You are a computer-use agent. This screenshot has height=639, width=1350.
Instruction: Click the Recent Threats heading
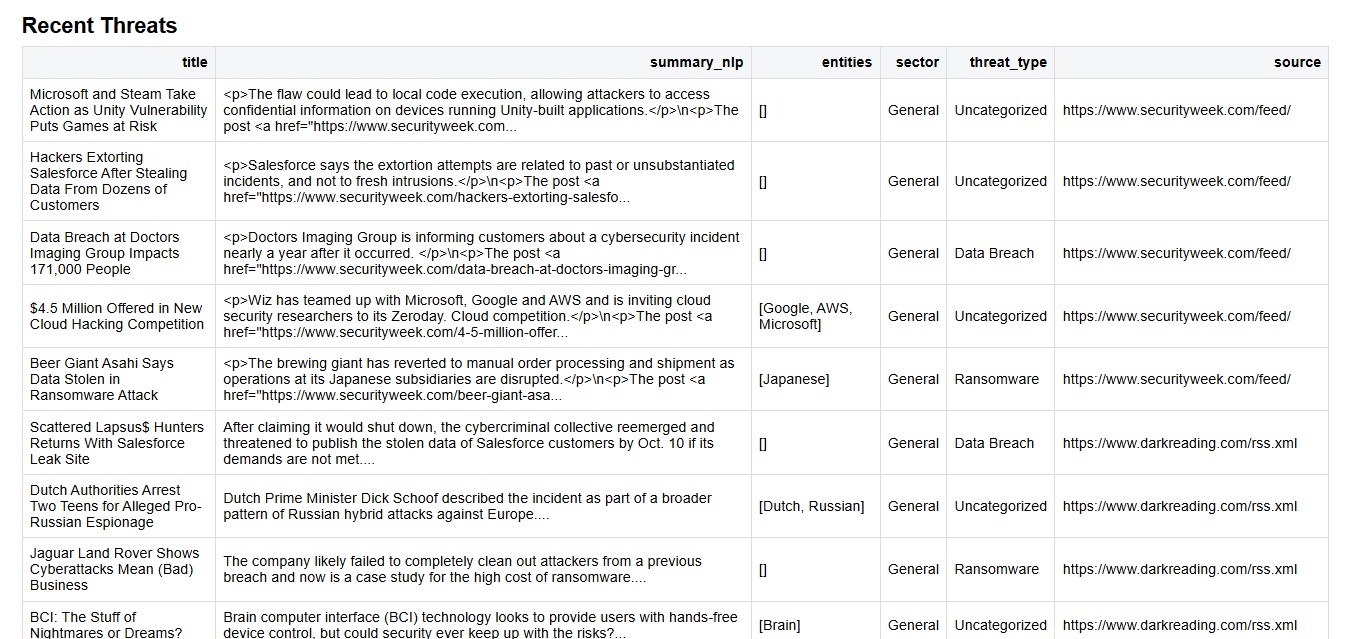[x=100, y=26]
